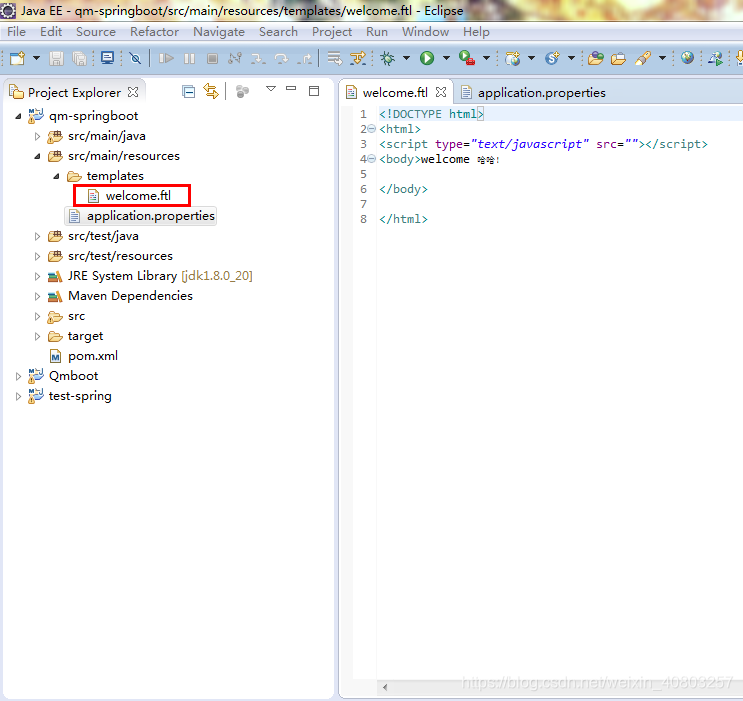Open dropdown next to the run-with-toolbox icon

pos(487,58)
